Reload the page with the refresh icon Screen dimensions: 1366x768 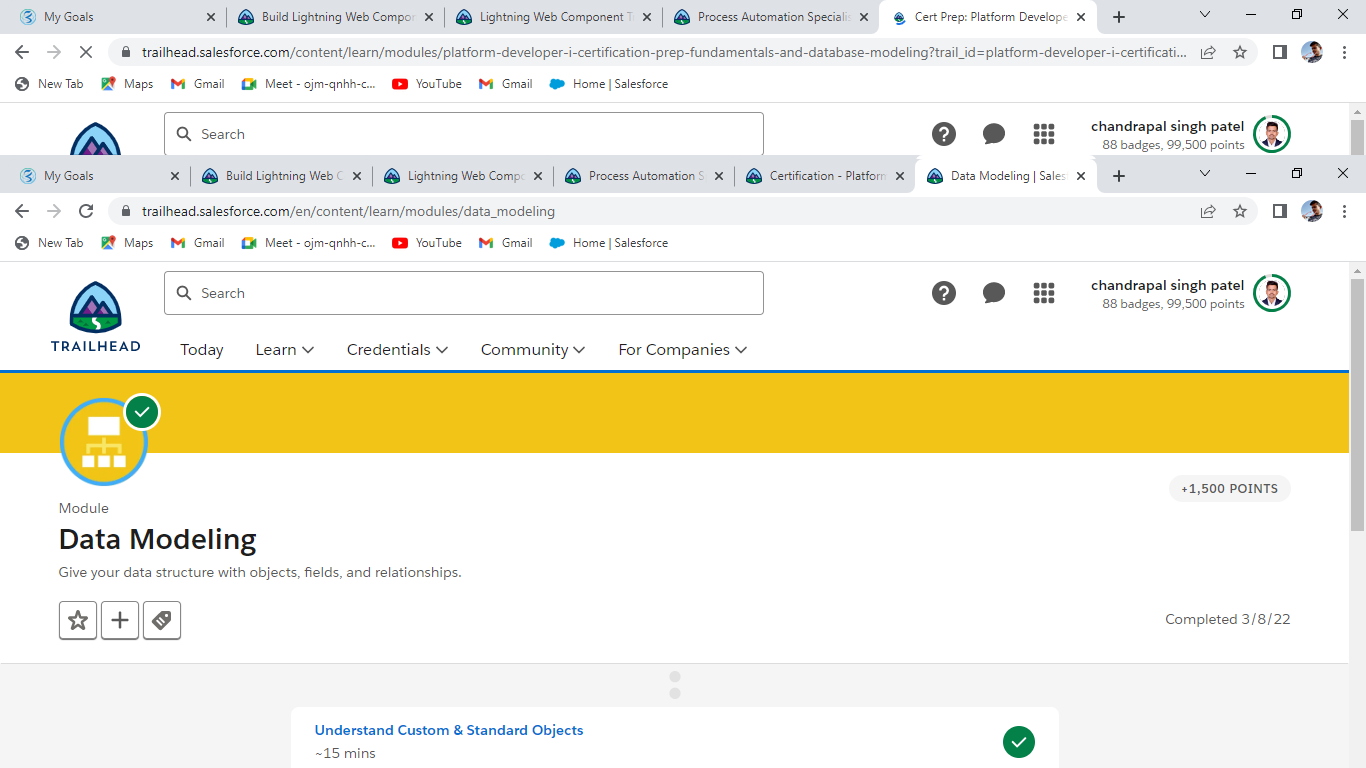pyautogui.click(x=86, y=211)
